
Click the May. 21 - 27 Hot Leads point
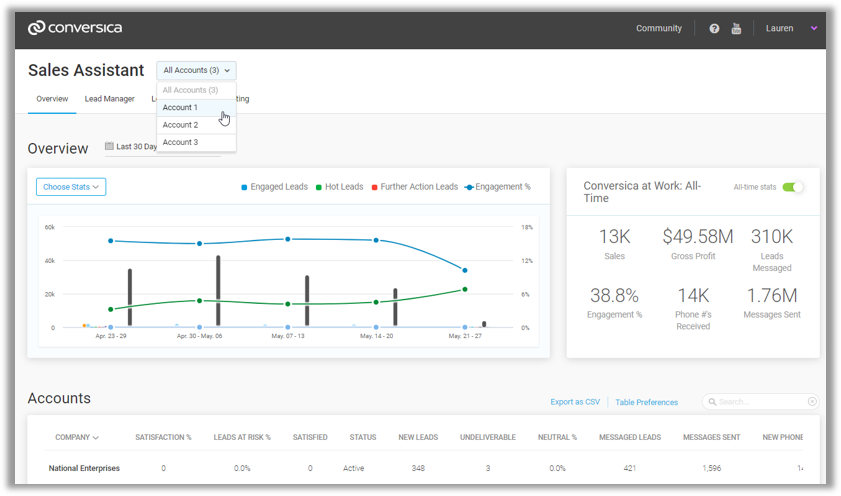coord(465,289)
